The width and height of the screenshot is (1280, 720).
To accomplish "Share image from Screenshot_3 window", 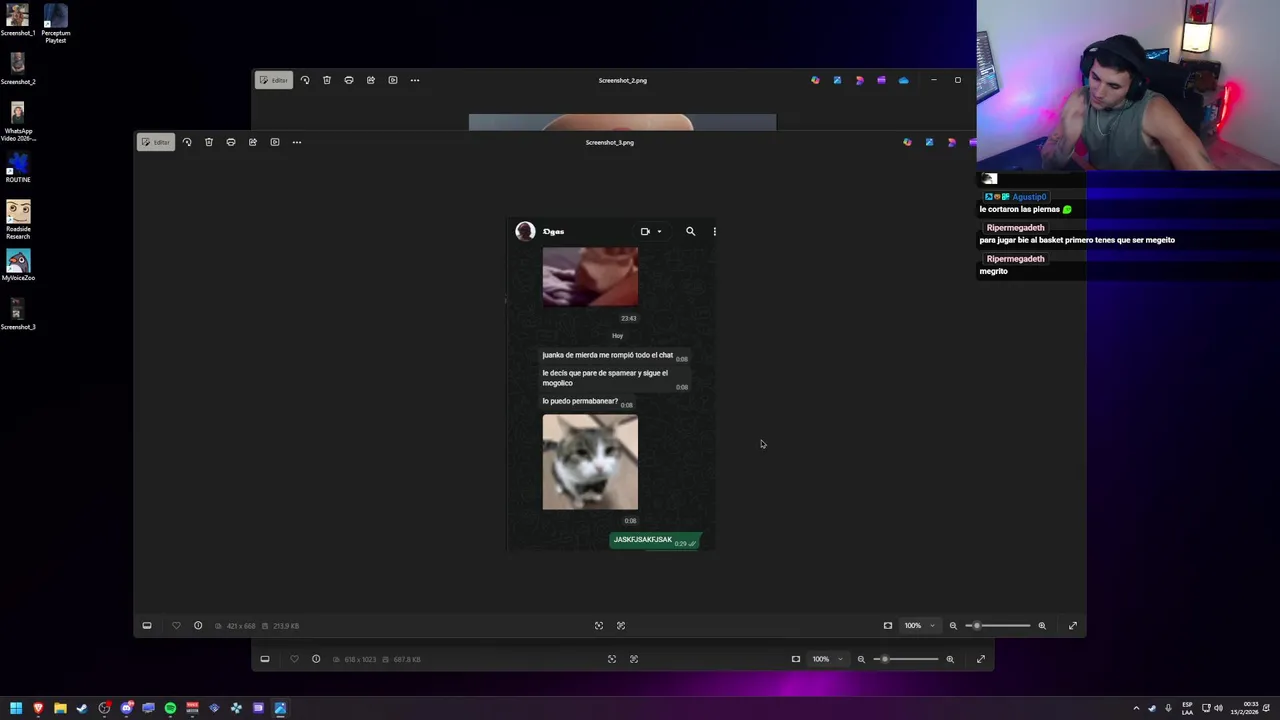I will [x=253, y=142].
